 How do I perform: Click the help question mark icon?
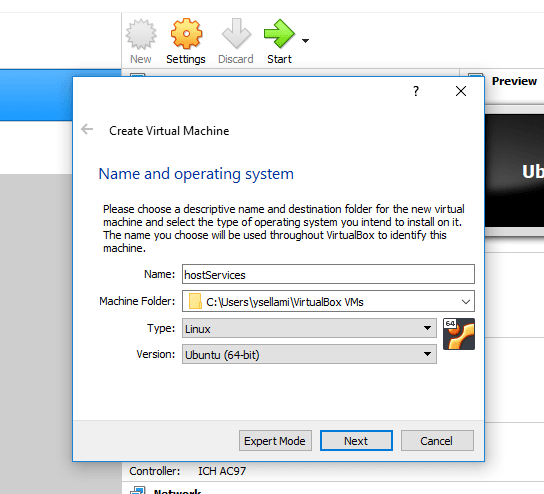click(x=416, y=91)
